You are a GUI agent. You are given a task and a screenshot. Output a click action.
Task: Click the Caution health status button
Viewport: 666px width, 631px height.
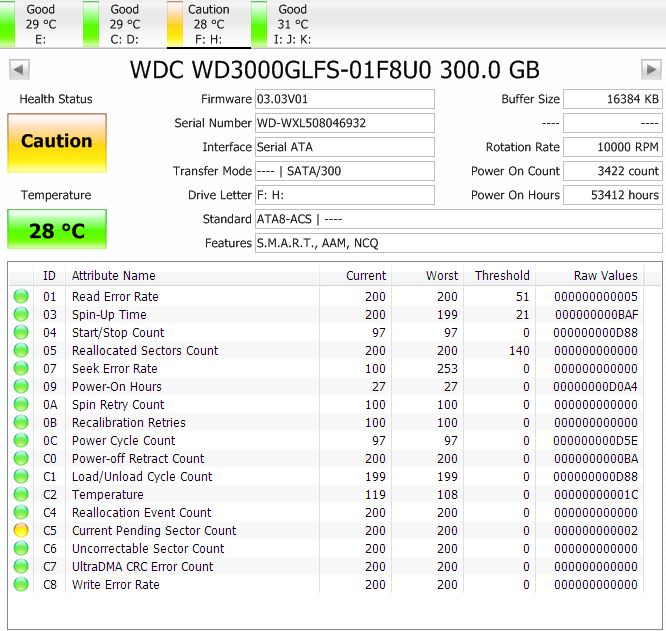57,143
